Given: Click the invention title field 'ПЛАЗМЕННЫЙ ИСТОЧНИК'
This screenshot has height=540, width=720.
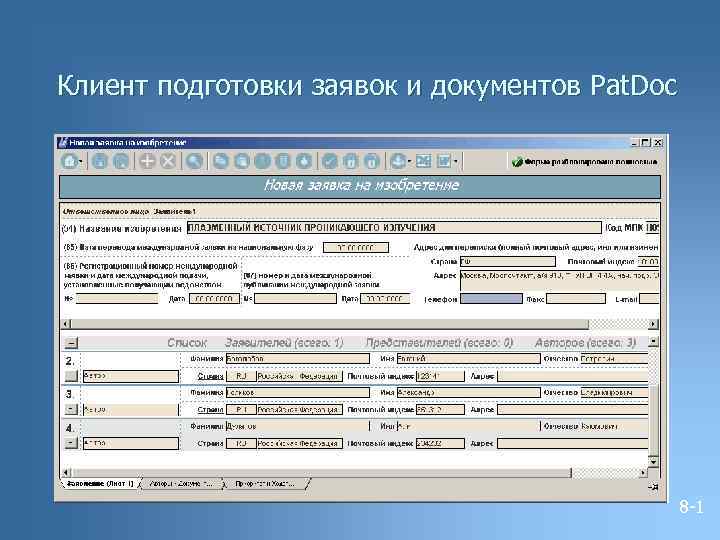Looking at the screenshot, I should [394, 228].
